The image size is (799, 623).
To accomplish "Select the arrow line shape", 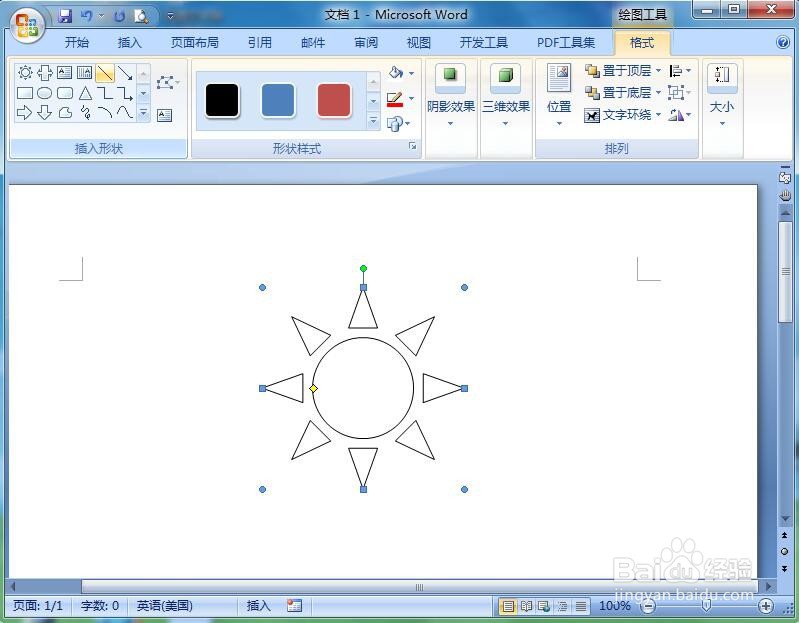I will pyautogui.click(x=125, y=73).
